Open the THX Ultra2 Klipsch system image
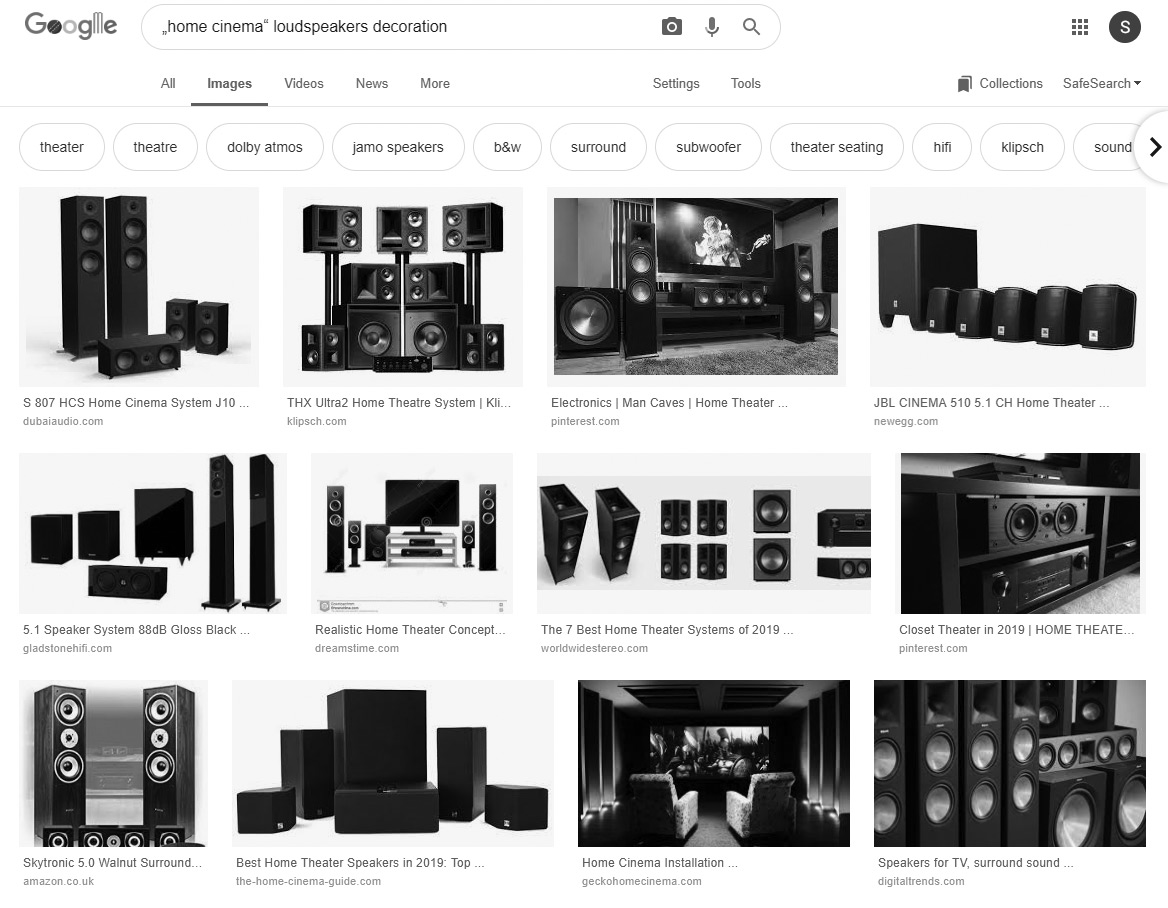1168x908 pixels. (403, 287)
